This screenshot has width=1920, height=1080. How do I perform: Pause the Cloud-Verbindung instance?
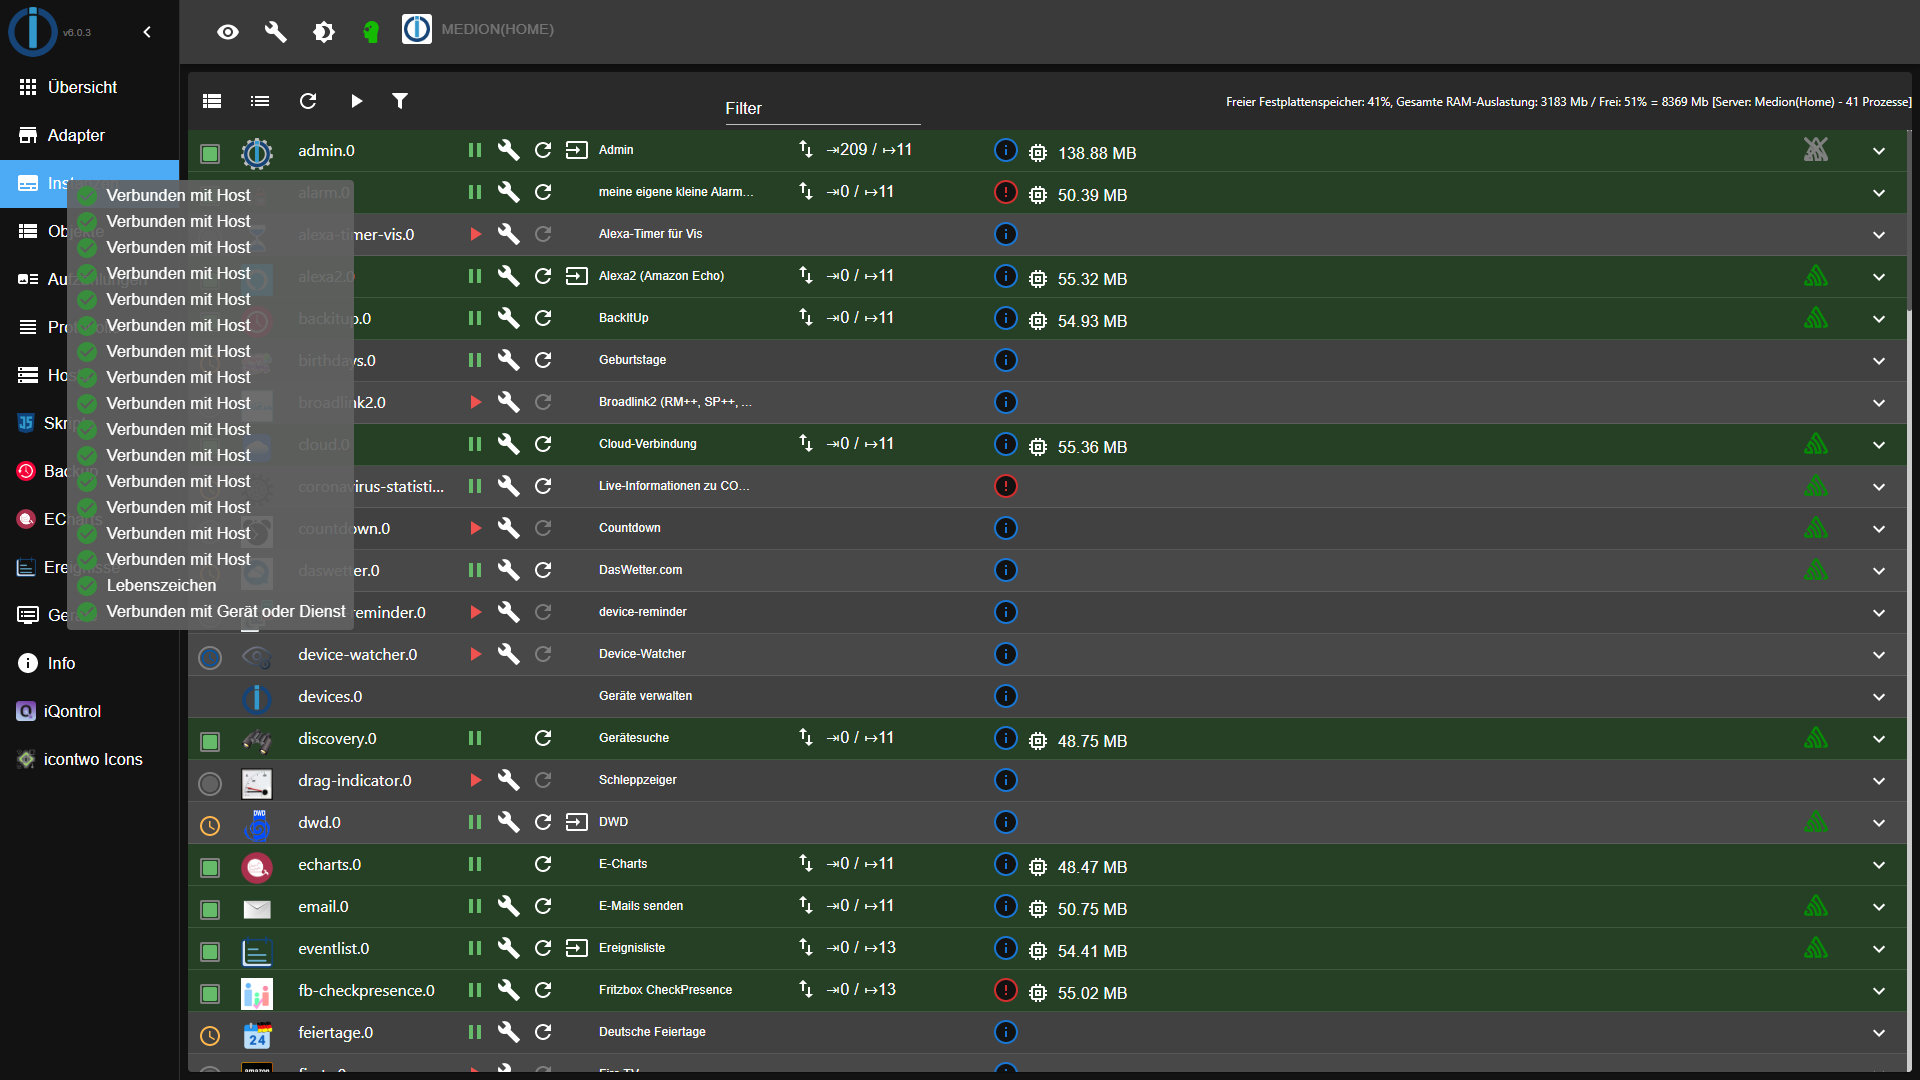click(475, 444)
